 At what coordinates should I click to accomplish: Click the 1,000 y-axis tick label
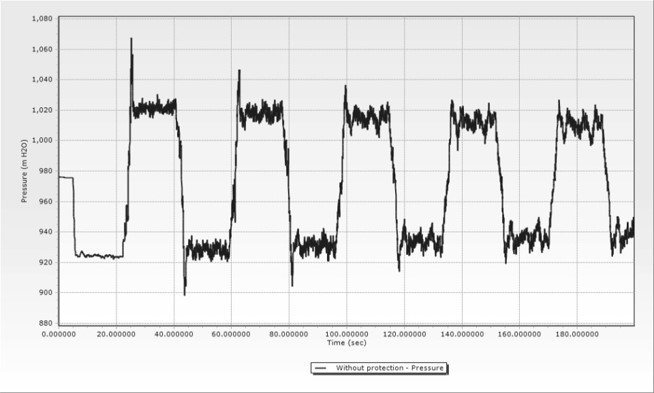(42, 141)
